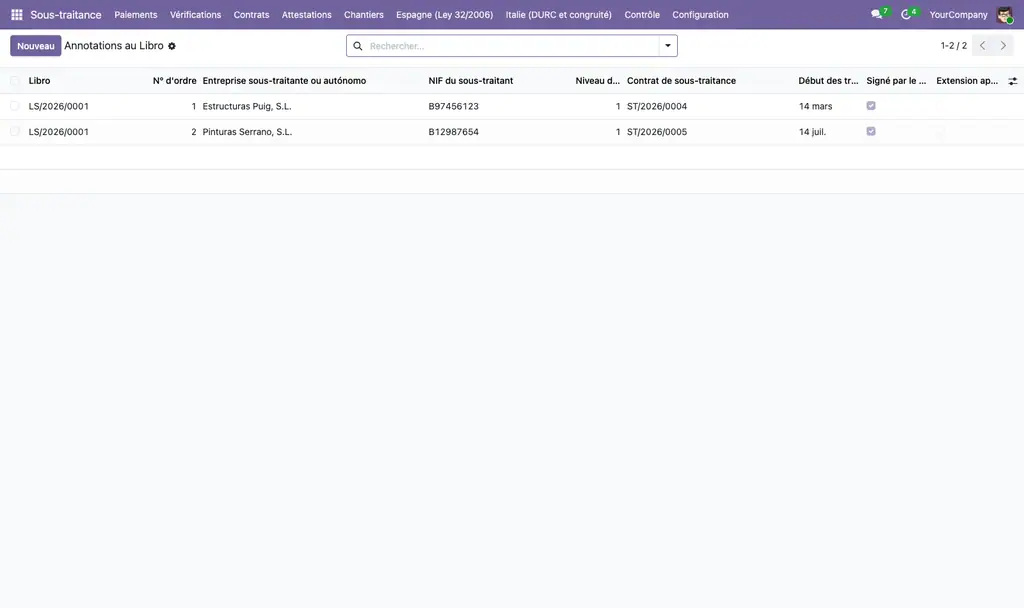Sort by NIF du sous-traitant header
1024x608 pixels.
point(471,81)
